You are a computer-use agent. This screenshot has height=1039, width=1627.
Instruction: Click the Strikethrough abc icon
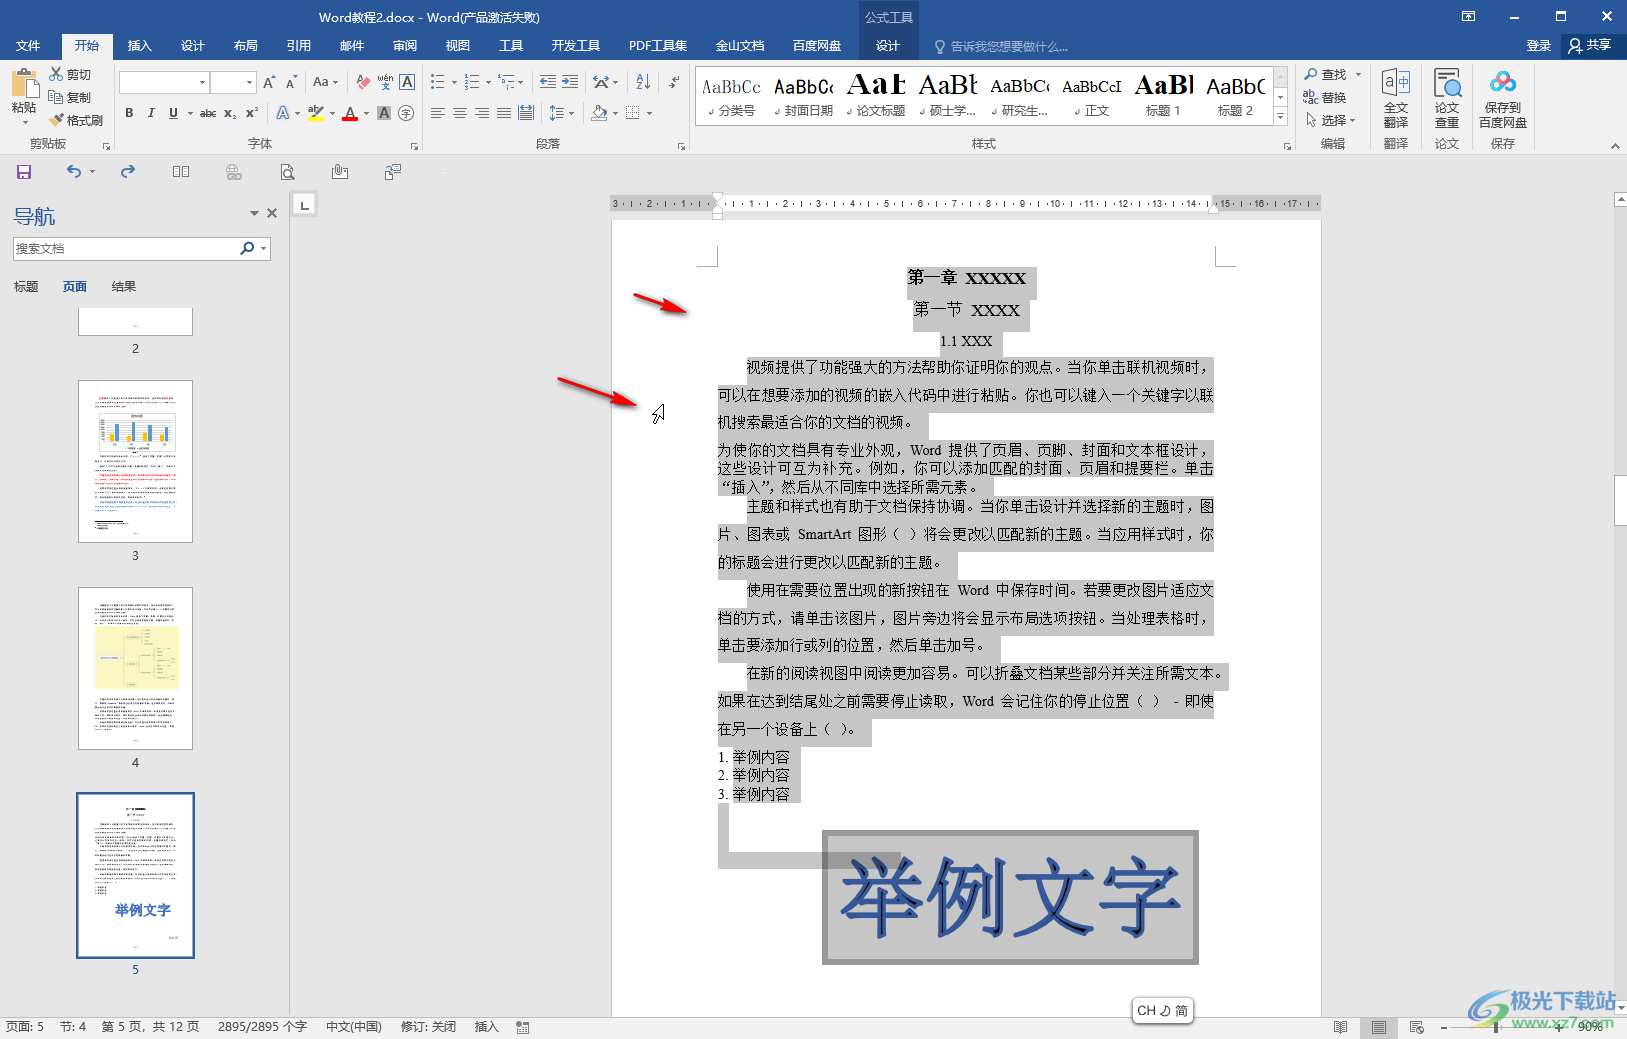[x=208, y=113]
